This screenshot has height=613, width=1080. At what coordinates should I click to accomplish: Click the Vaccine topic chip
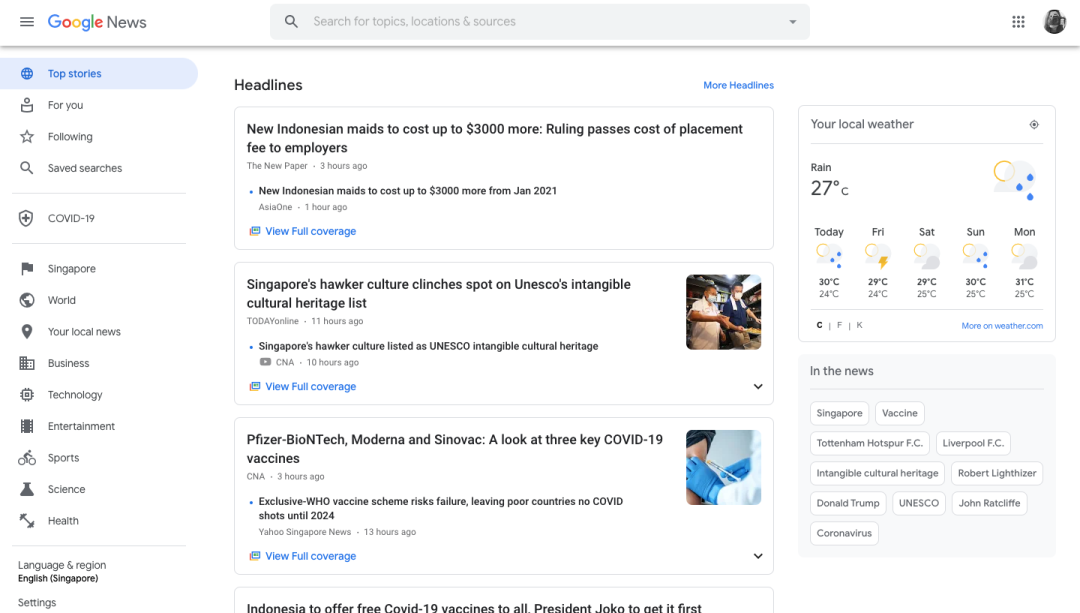click(900, 413)
